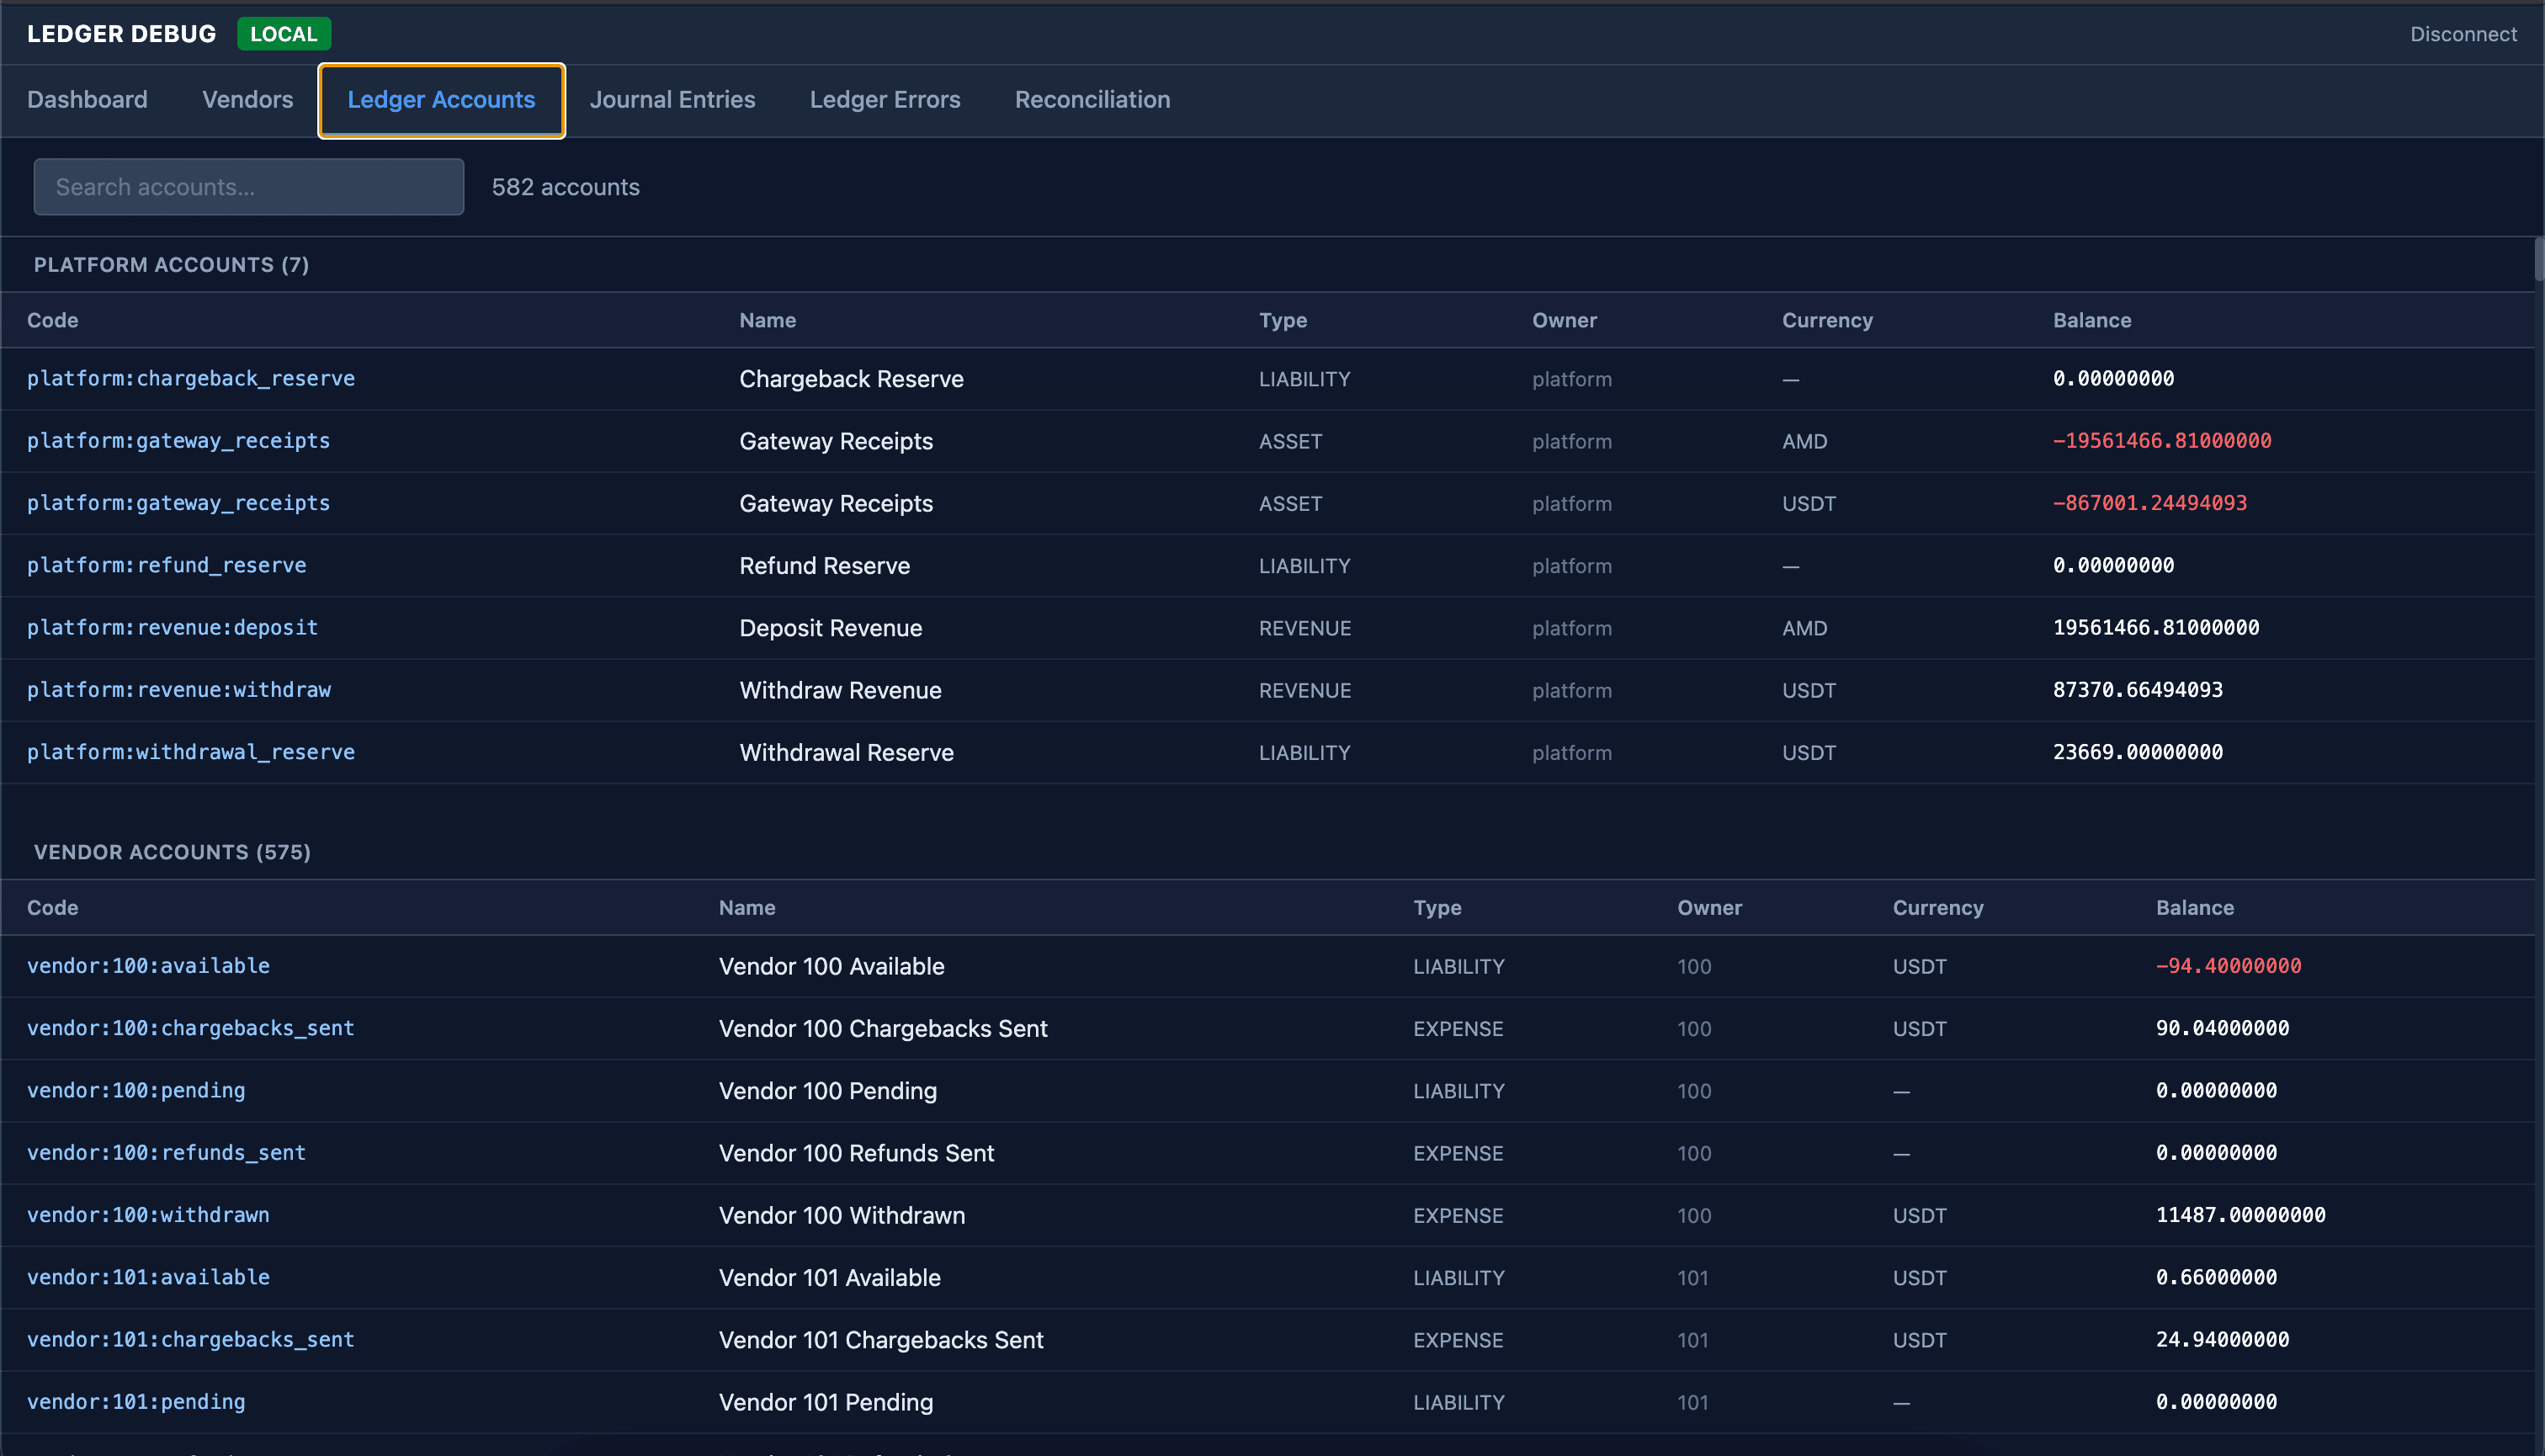Click the Type column header in the platform table
The image size is (2545, 1456).
(1282, 320)
